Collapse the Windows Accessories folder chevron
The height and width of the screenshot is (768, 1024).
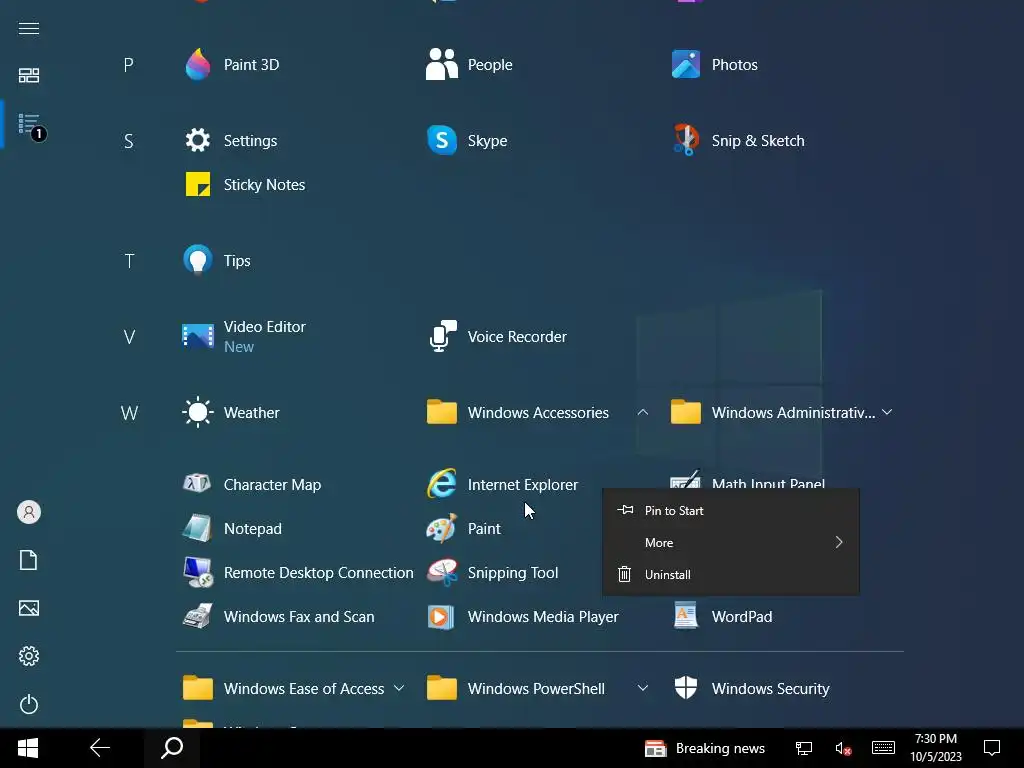click(x=643, y=412)
